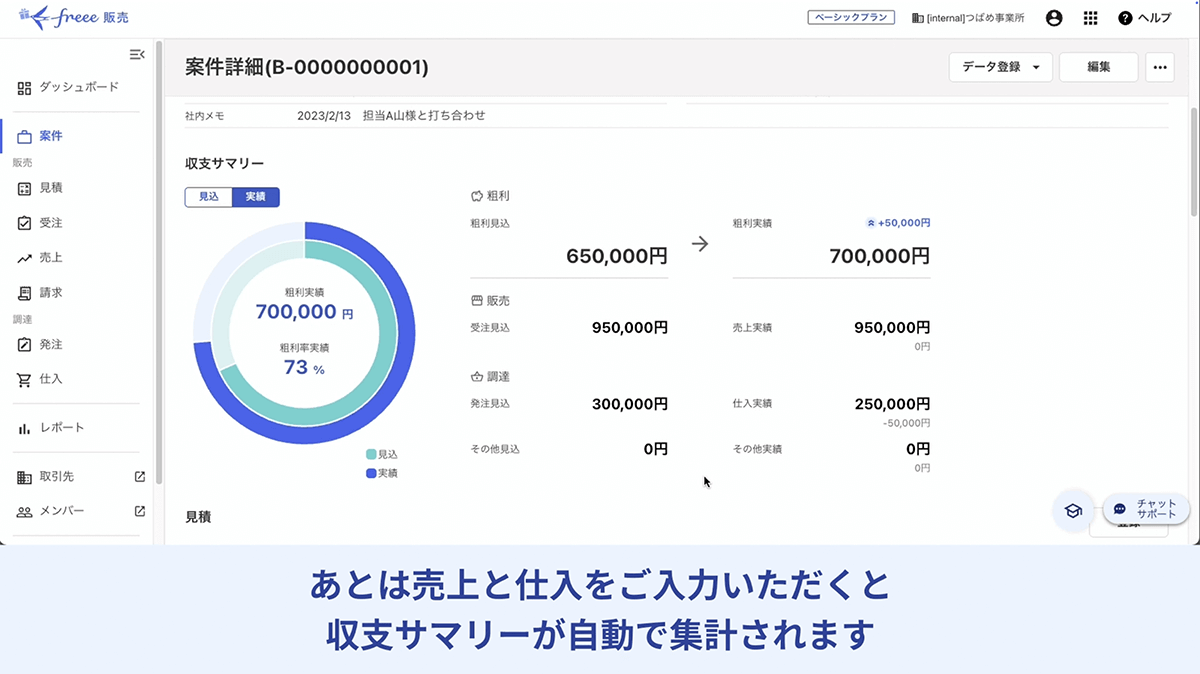Select the 請求 sidebar item
Viewport: 1200px width, 674px height.
51,293
